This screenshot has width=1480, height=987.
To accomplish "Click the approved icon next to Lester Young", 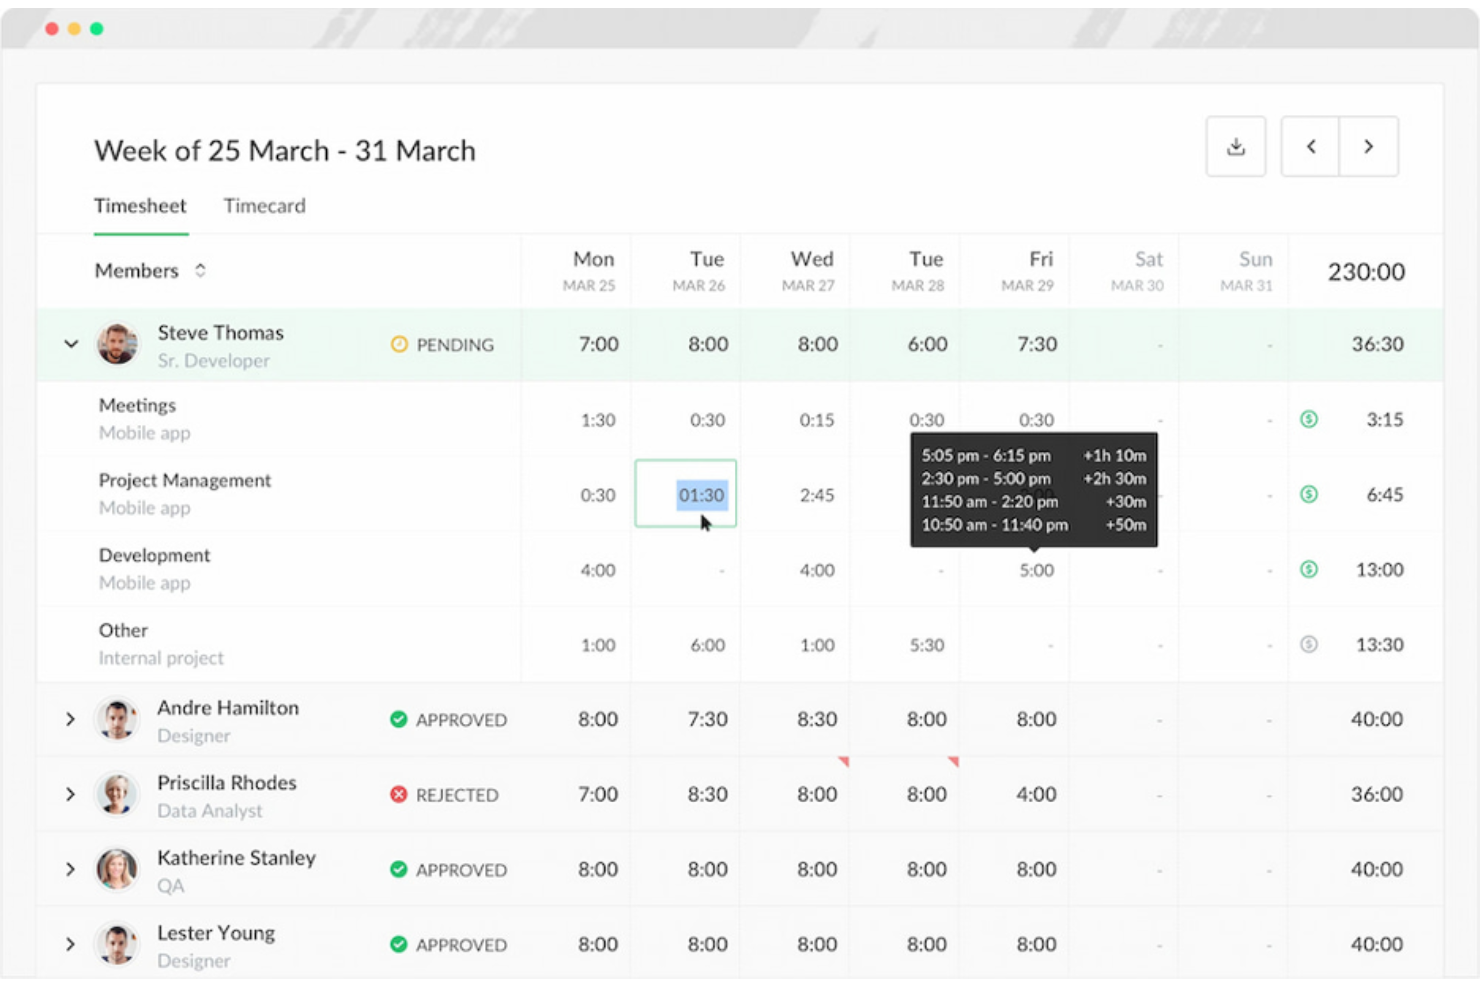I will coord(399,944).
